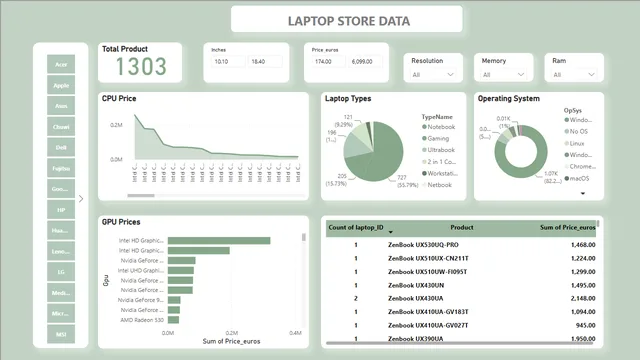The width and height of the screenshot is (640, 360).
Task: Select row Zenbook UX430UA
Action: tap(460, 298)
